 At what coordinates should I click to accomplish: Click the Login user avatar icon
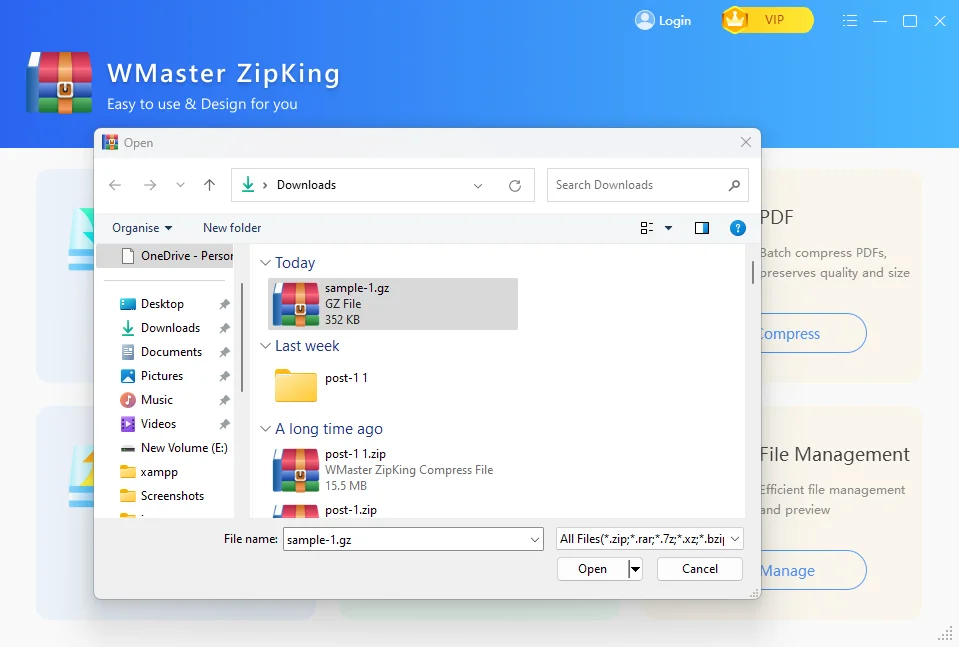point(645,20)
